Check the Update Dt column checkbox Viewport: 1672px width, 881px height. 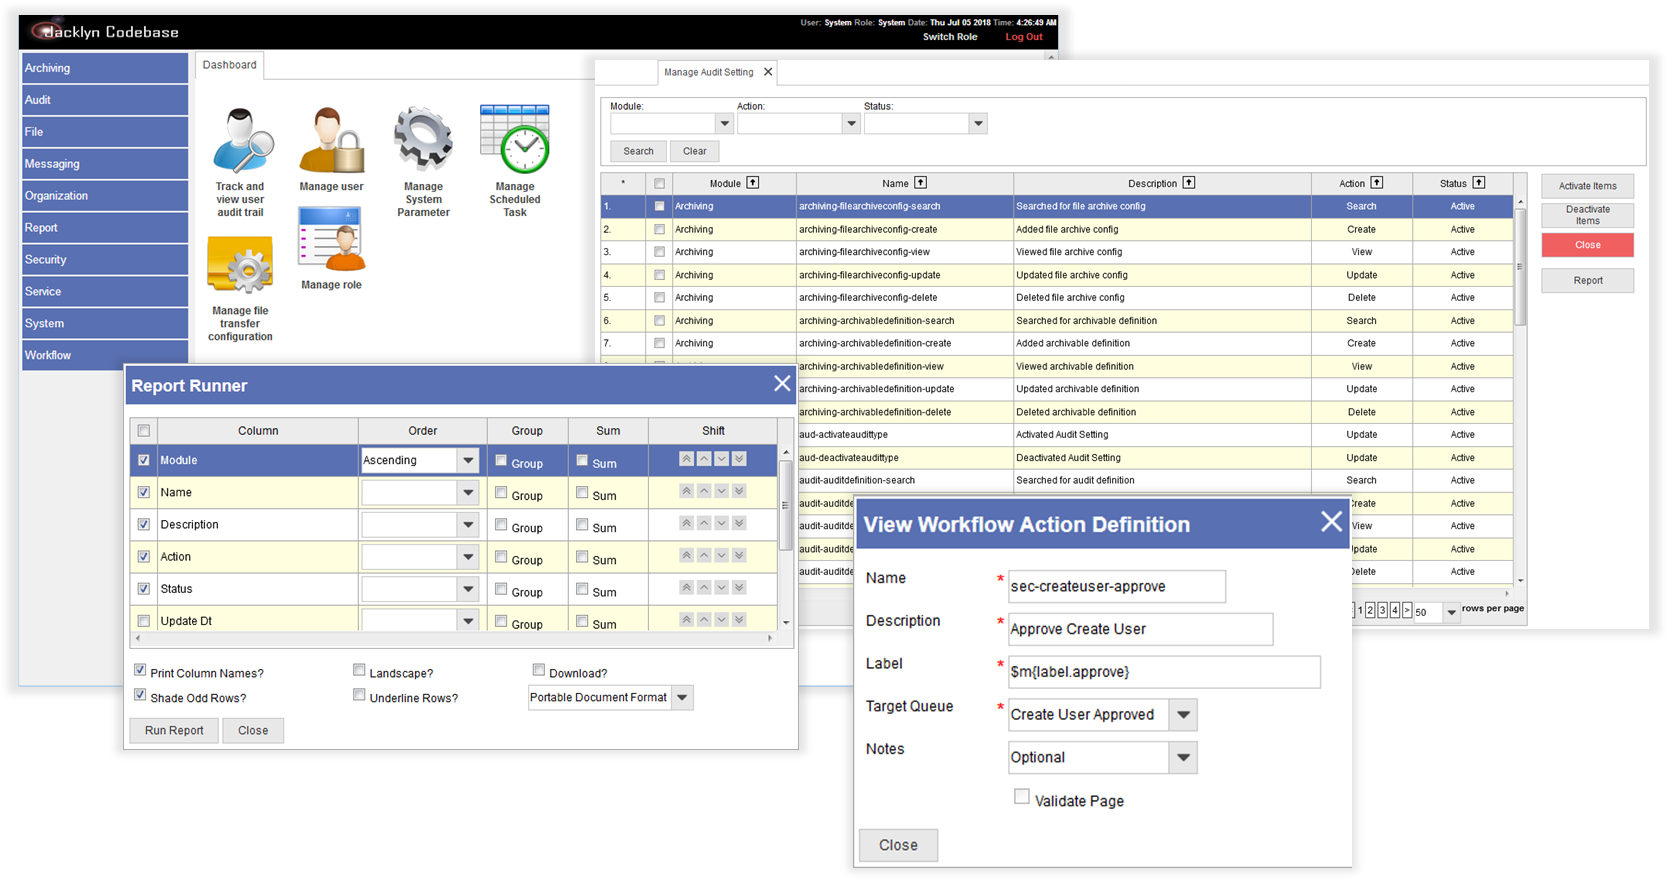pyautogui.click(x=144, y=621)
